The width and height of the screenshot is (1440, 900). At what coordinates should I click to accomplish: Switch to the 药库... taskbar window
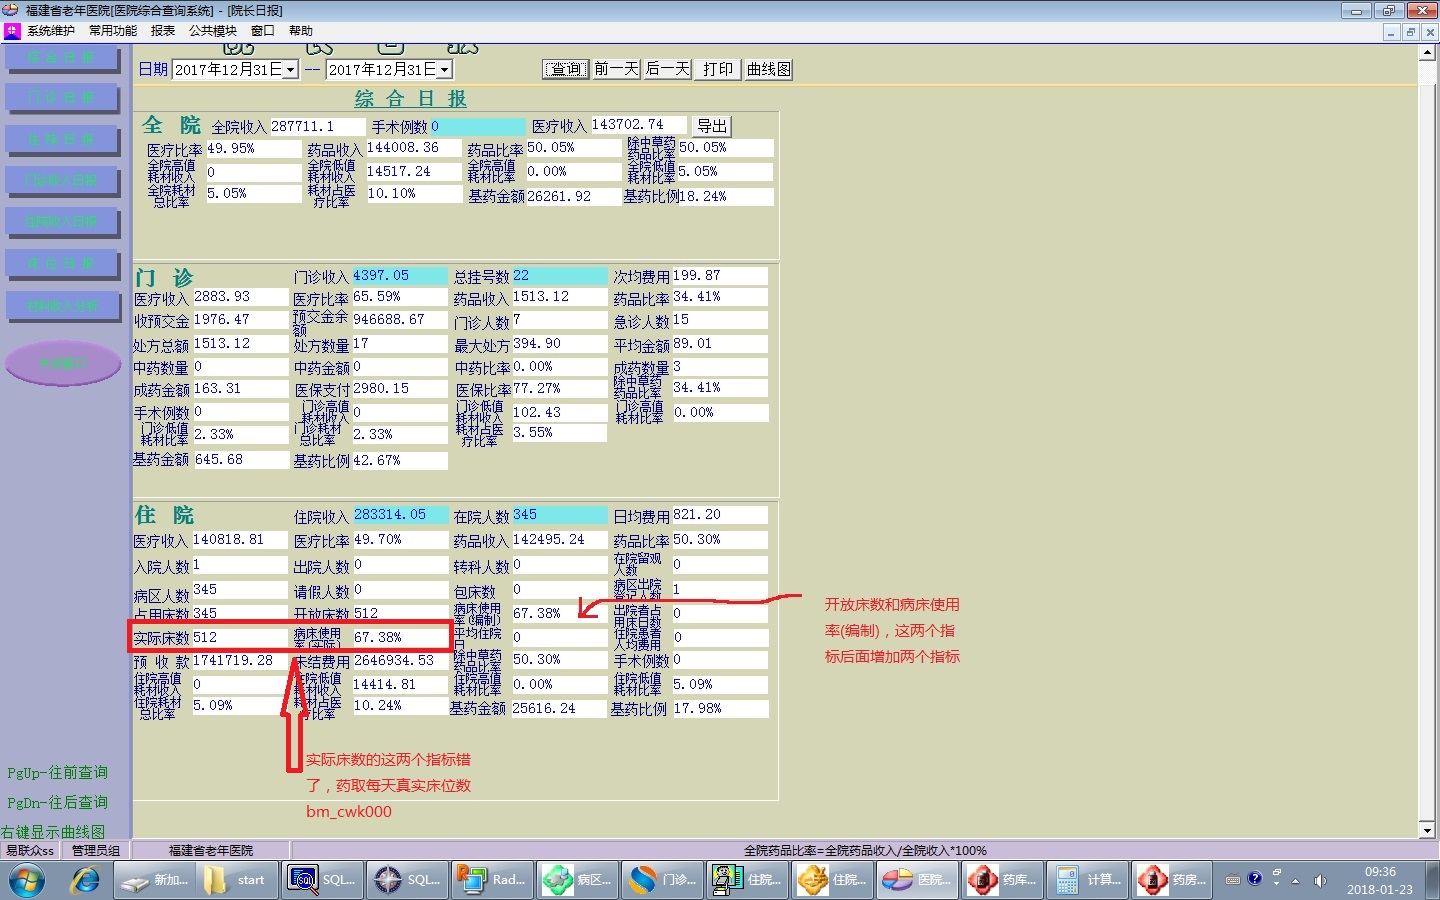click(1001, 880)
